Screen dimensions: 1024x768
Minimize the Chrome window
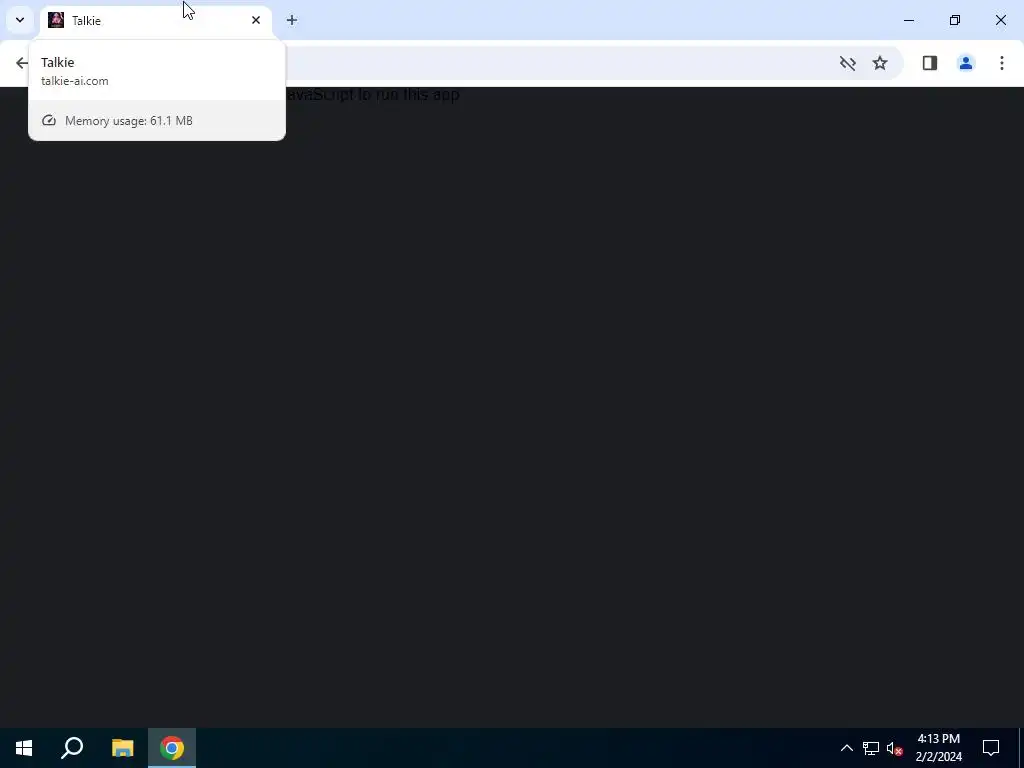coord(908,20)
